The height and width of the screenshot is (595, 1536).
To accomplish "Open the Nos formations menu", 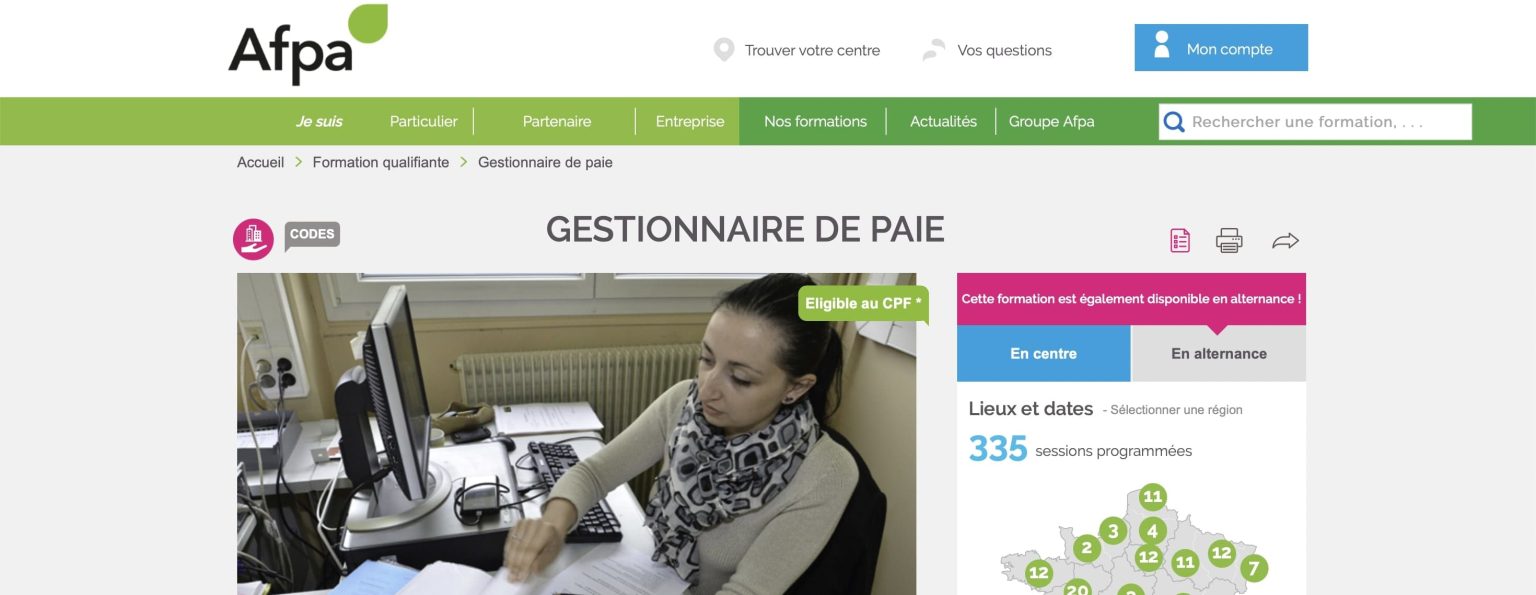I will coord(815,121).
